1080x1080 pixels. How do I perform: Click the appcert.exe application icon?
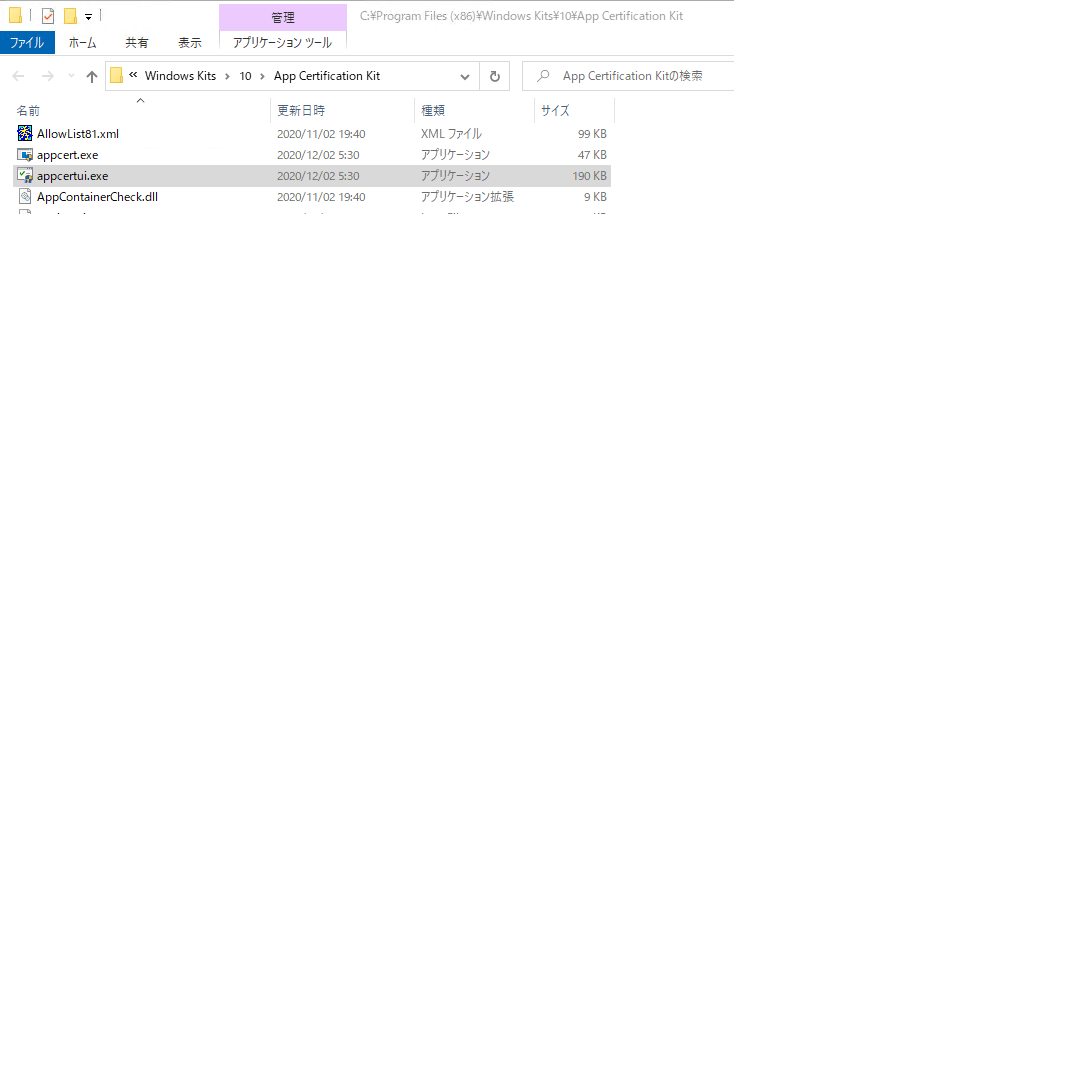[25, 154]
